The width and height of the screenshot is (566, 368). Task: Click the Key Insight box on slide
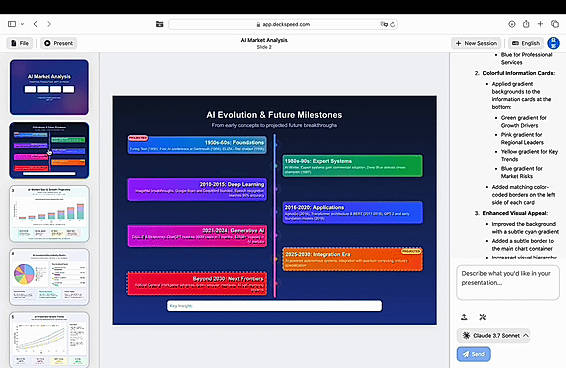point(274,306)
